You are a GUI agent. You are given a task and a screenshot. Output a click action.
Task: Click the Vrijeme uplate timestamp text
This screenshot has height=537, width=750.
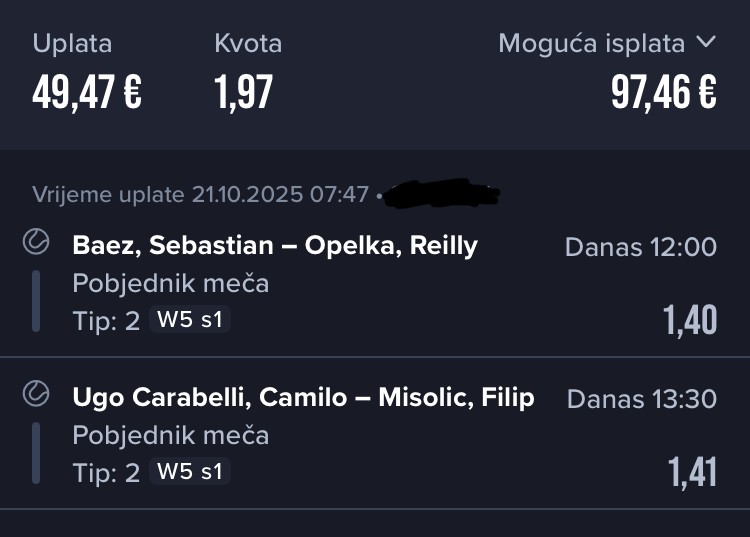(x=200, y=194)
